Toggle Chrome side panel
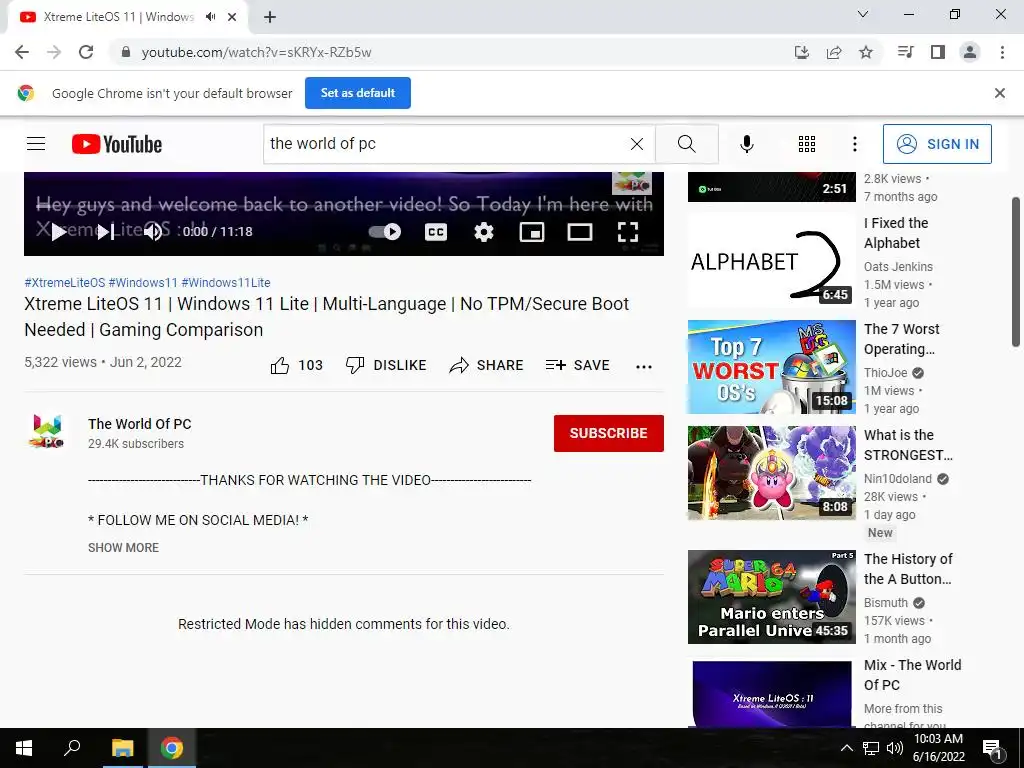This screenshot has width=1024, height=768. pos(938,52)
